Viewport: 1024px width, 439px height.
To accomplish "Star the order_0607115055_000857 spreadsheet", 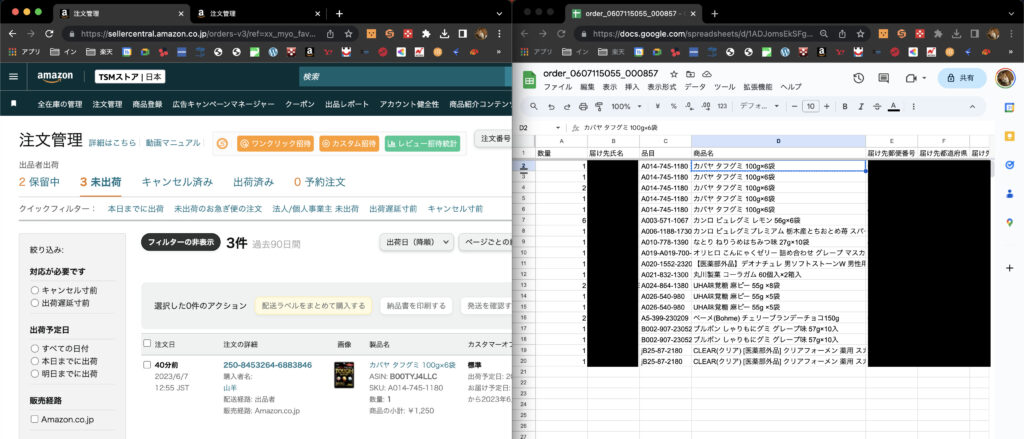I will pyautogui.click(x=674, y=74).
